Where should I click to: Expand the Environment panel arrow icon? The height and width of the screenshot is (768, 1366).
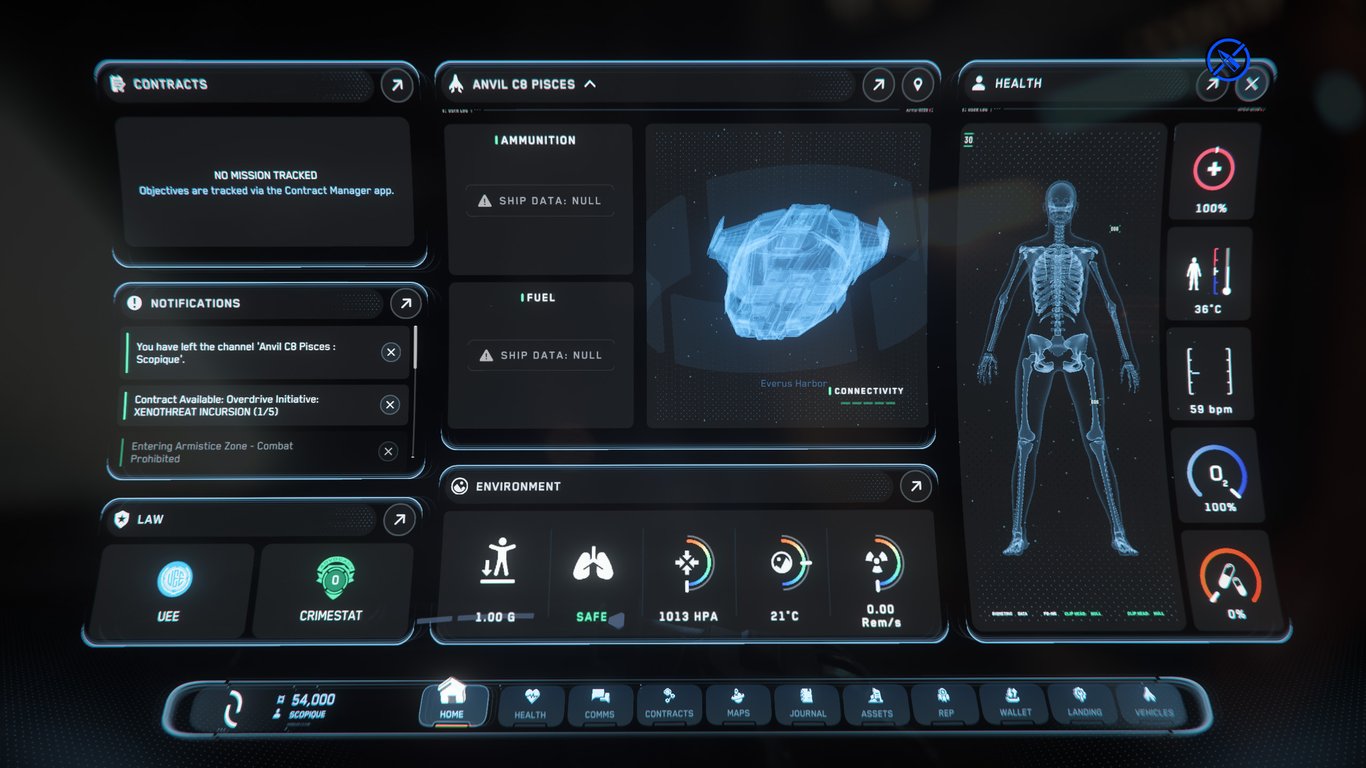click(x=916, y=487)
